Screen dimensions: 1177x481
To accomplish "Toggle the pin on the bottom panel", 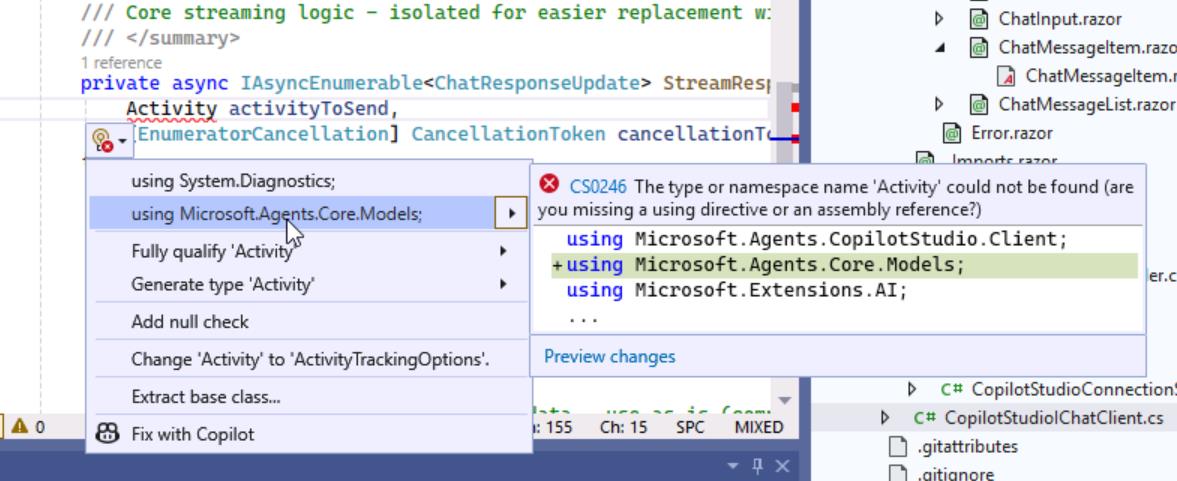I will [x=757, y=466].
